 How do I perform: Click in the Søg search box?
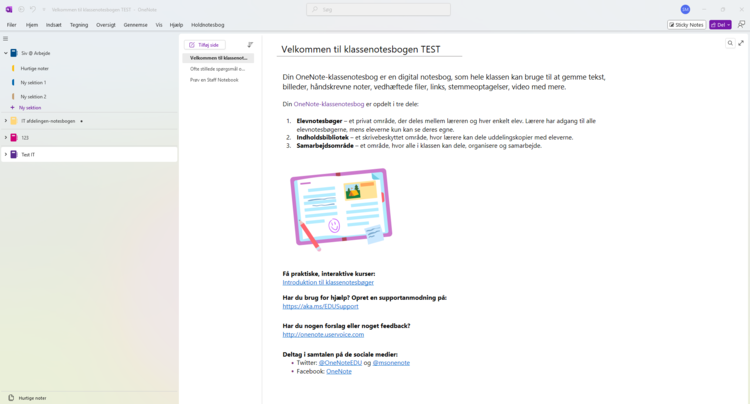tap(378, 9)
